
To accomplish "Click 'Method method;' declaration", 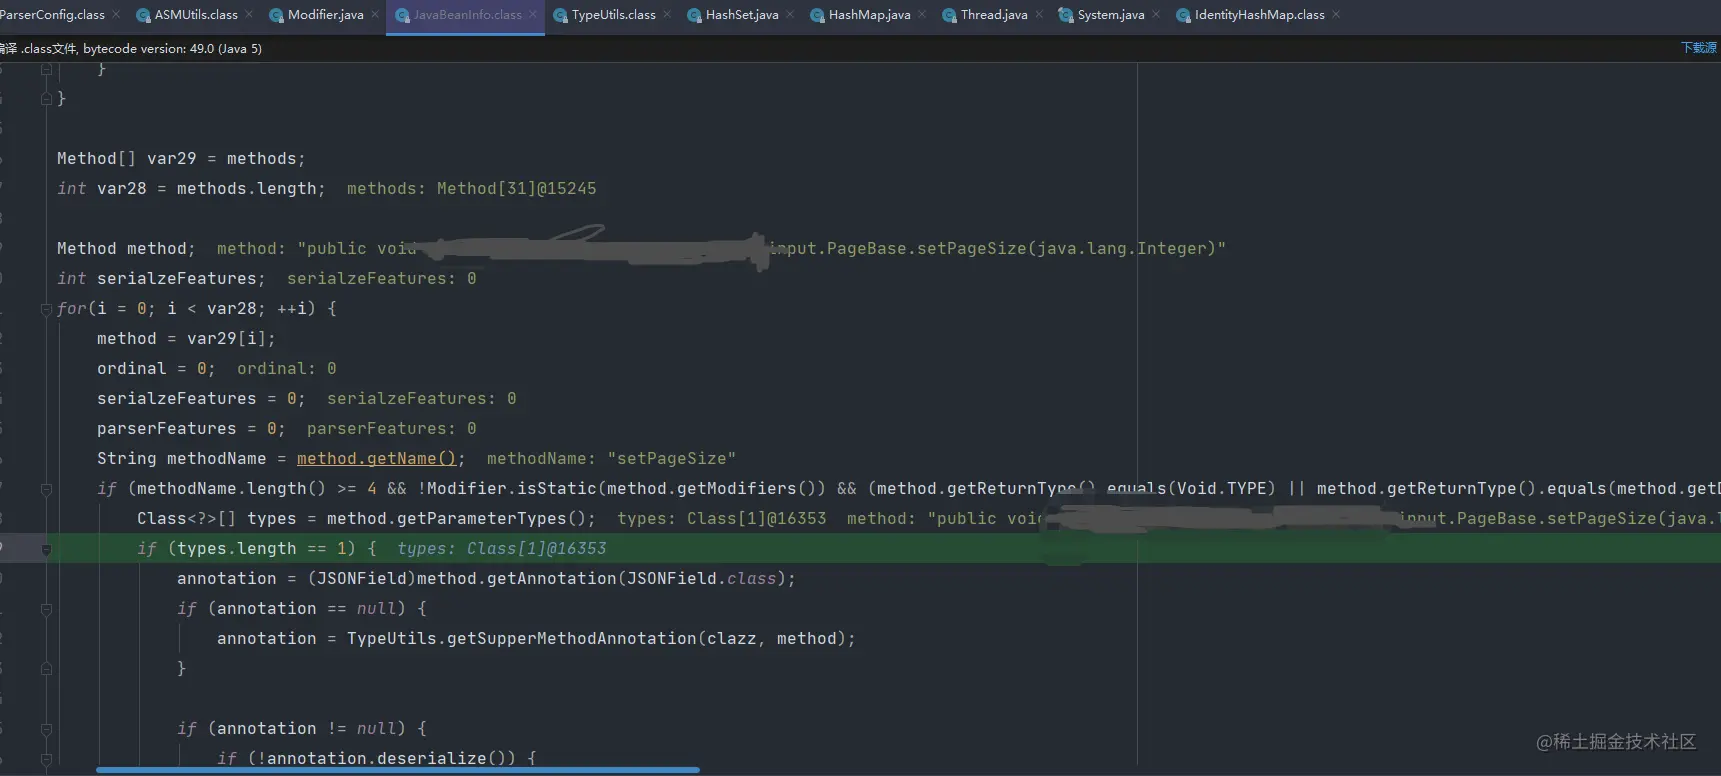I will click(x=126, y=248).
